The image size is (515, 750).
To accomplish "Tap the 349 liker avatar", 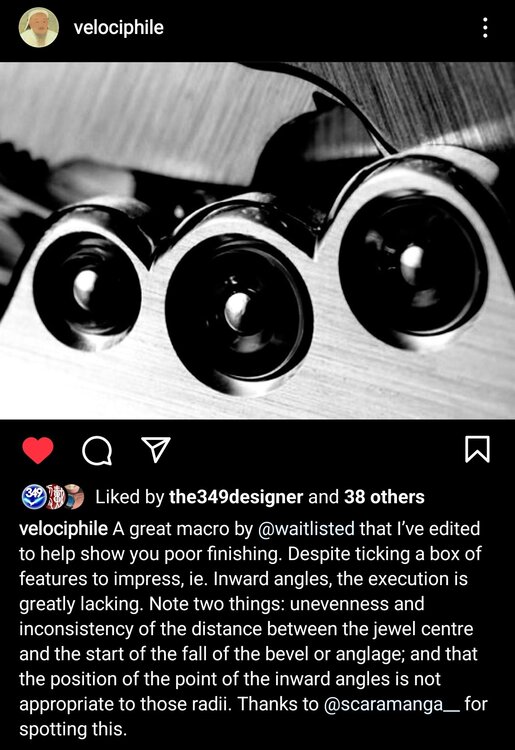I will pos(33,497).
